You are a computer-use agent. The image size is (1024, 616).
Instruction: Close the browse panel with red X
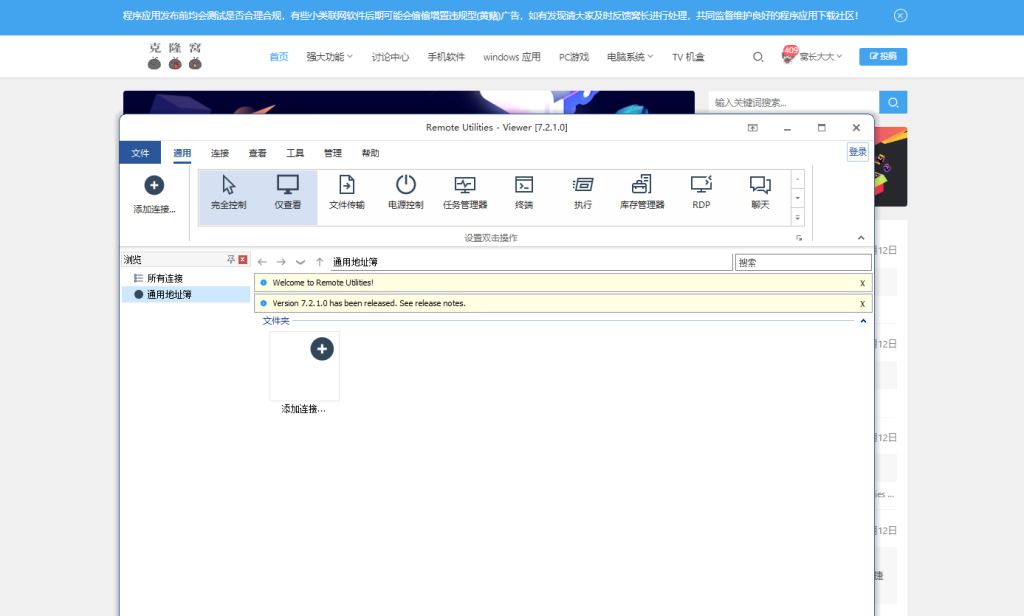point(243,259)
